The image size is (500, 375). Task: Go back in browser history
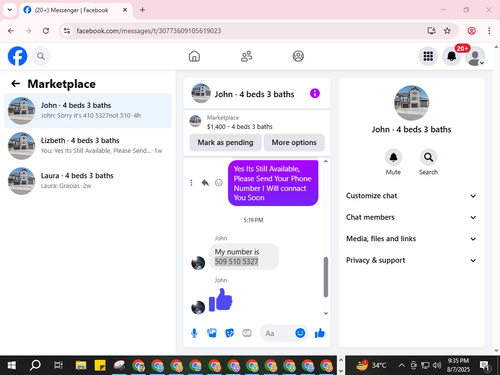(11, 31)
